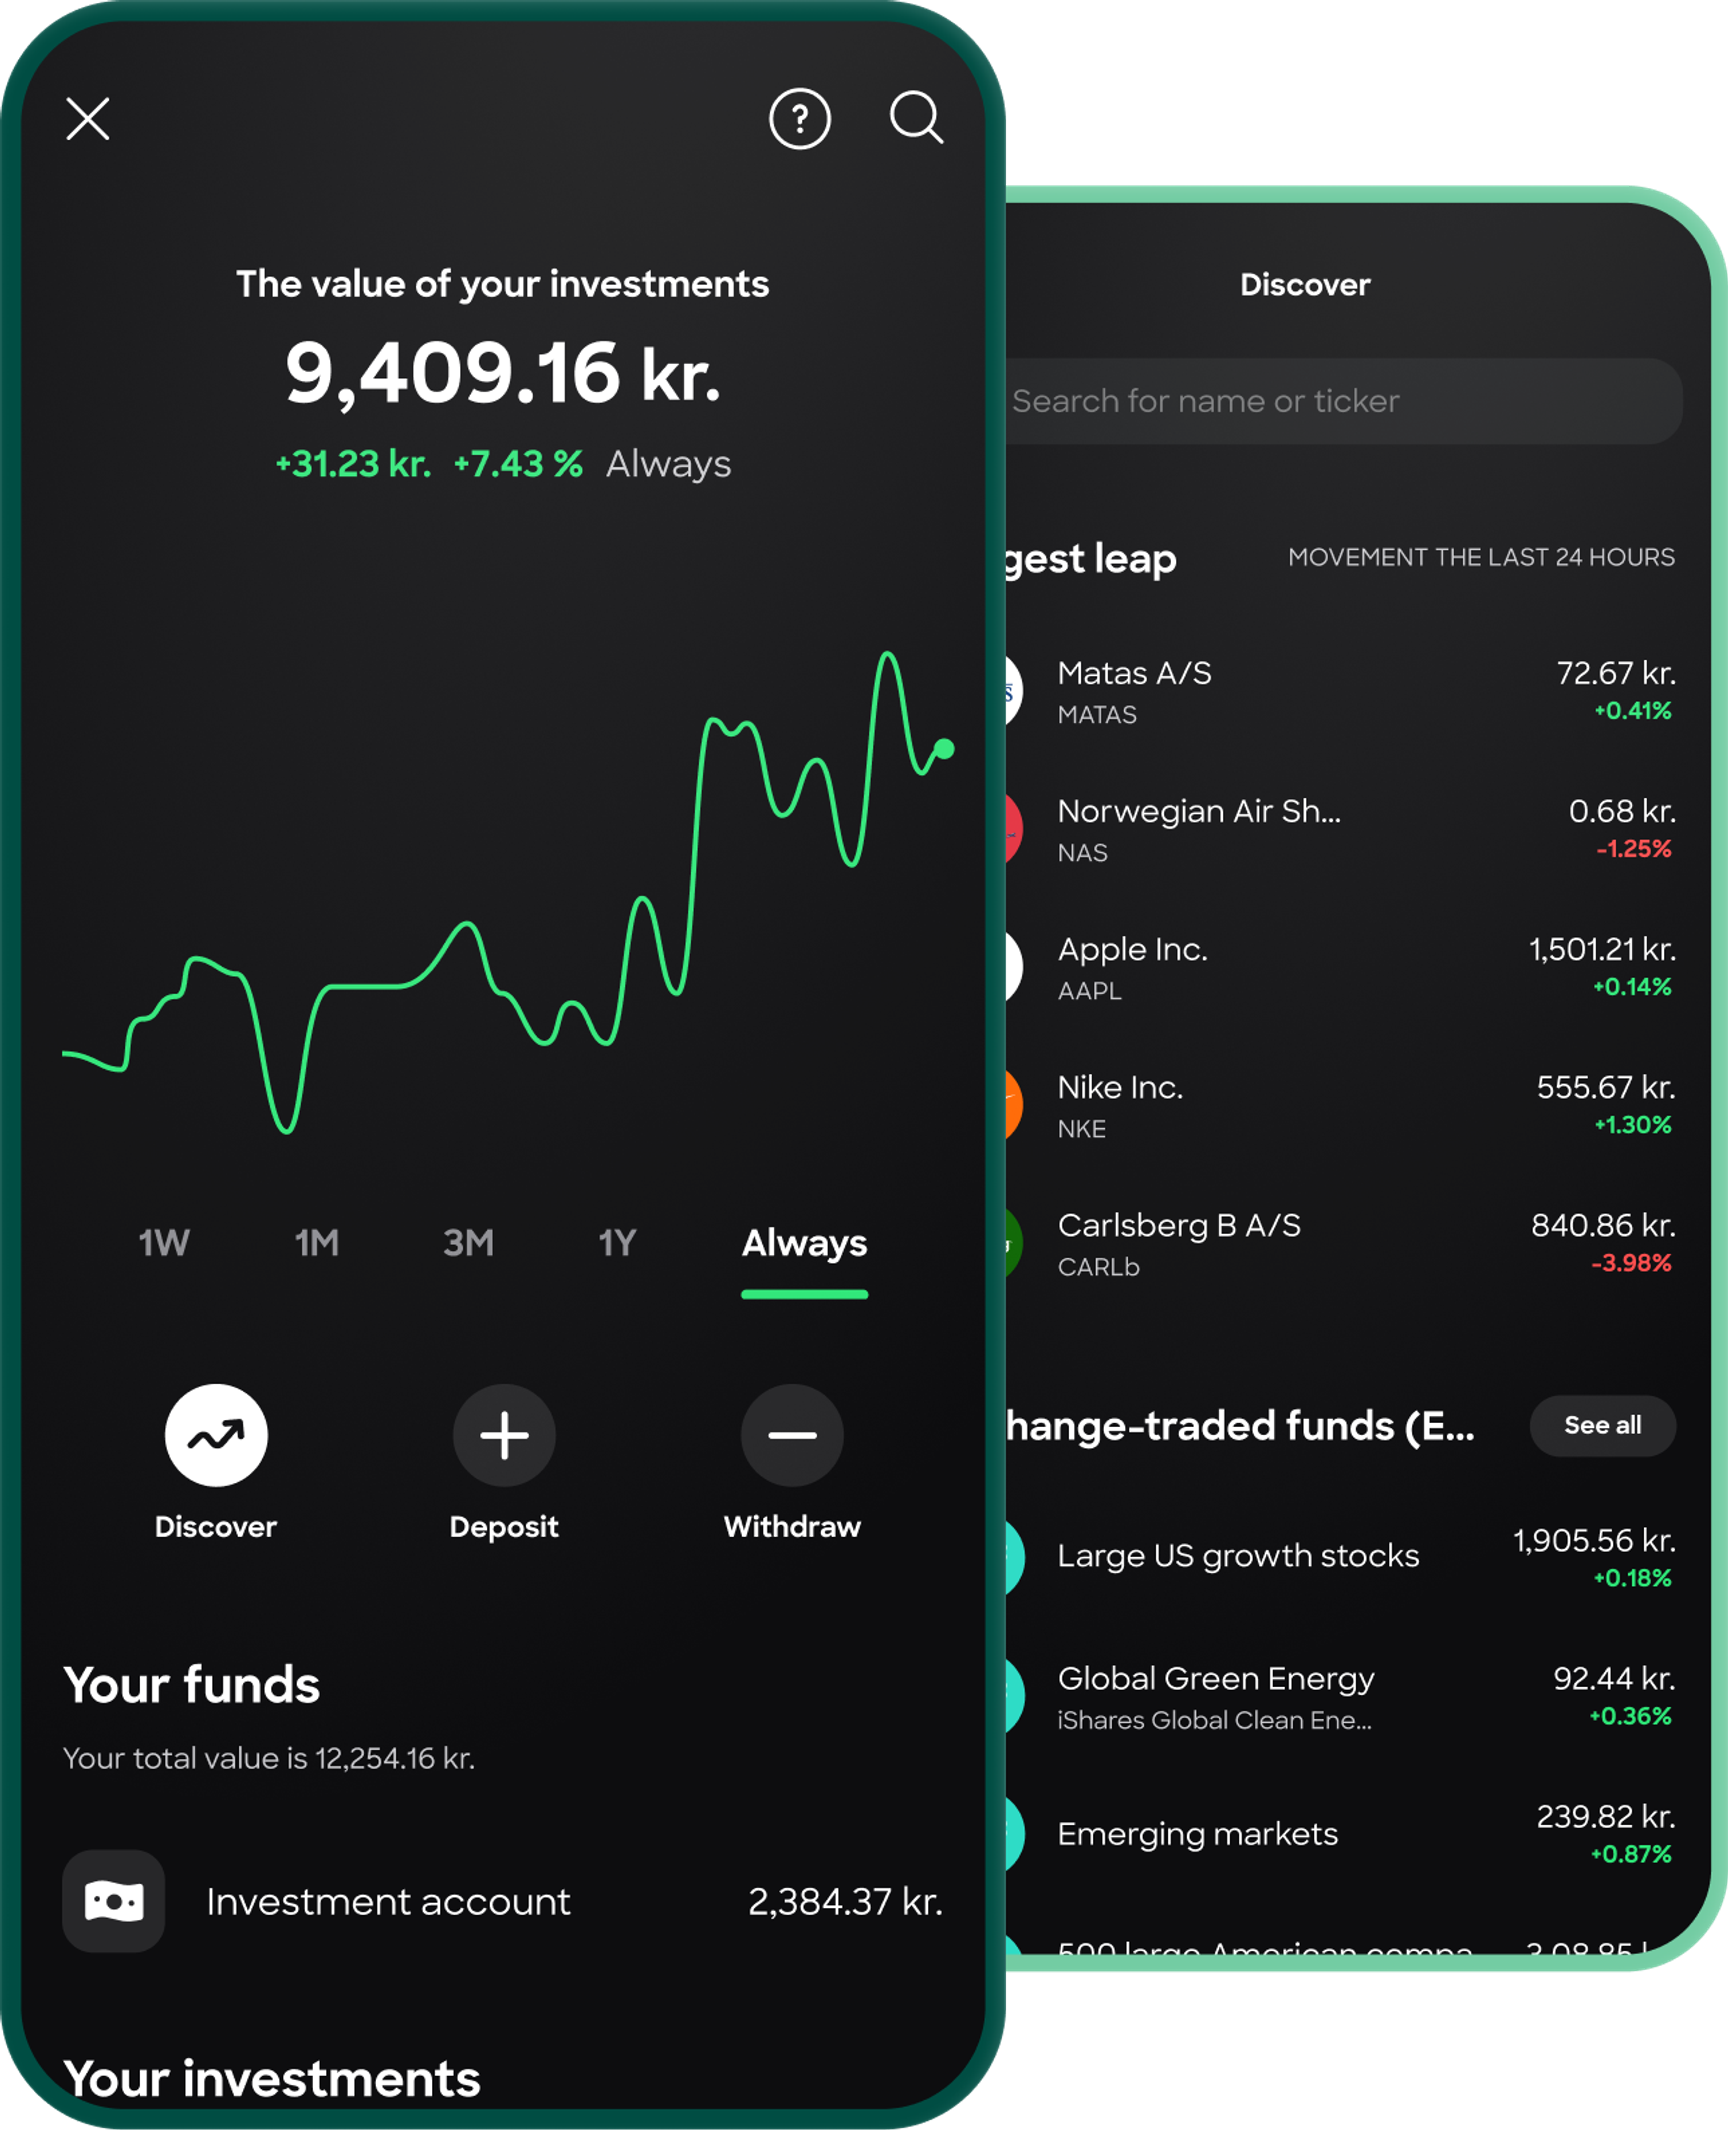
Task: Open the Nike Inc. stock row
Action: coord(1341,1105)
